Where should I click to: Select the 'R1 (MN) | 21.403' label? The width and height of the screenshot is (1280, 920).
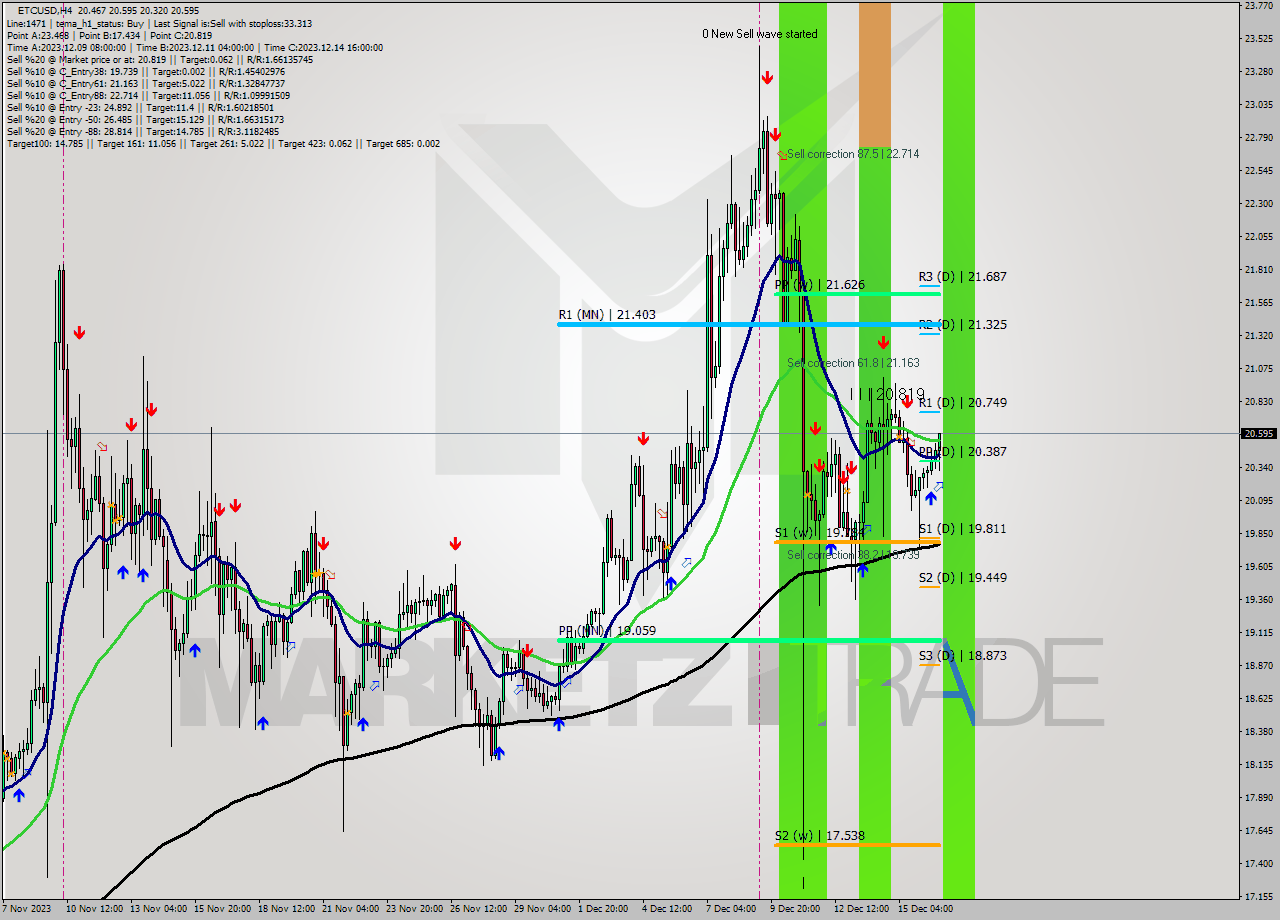[x=607, y=315]
